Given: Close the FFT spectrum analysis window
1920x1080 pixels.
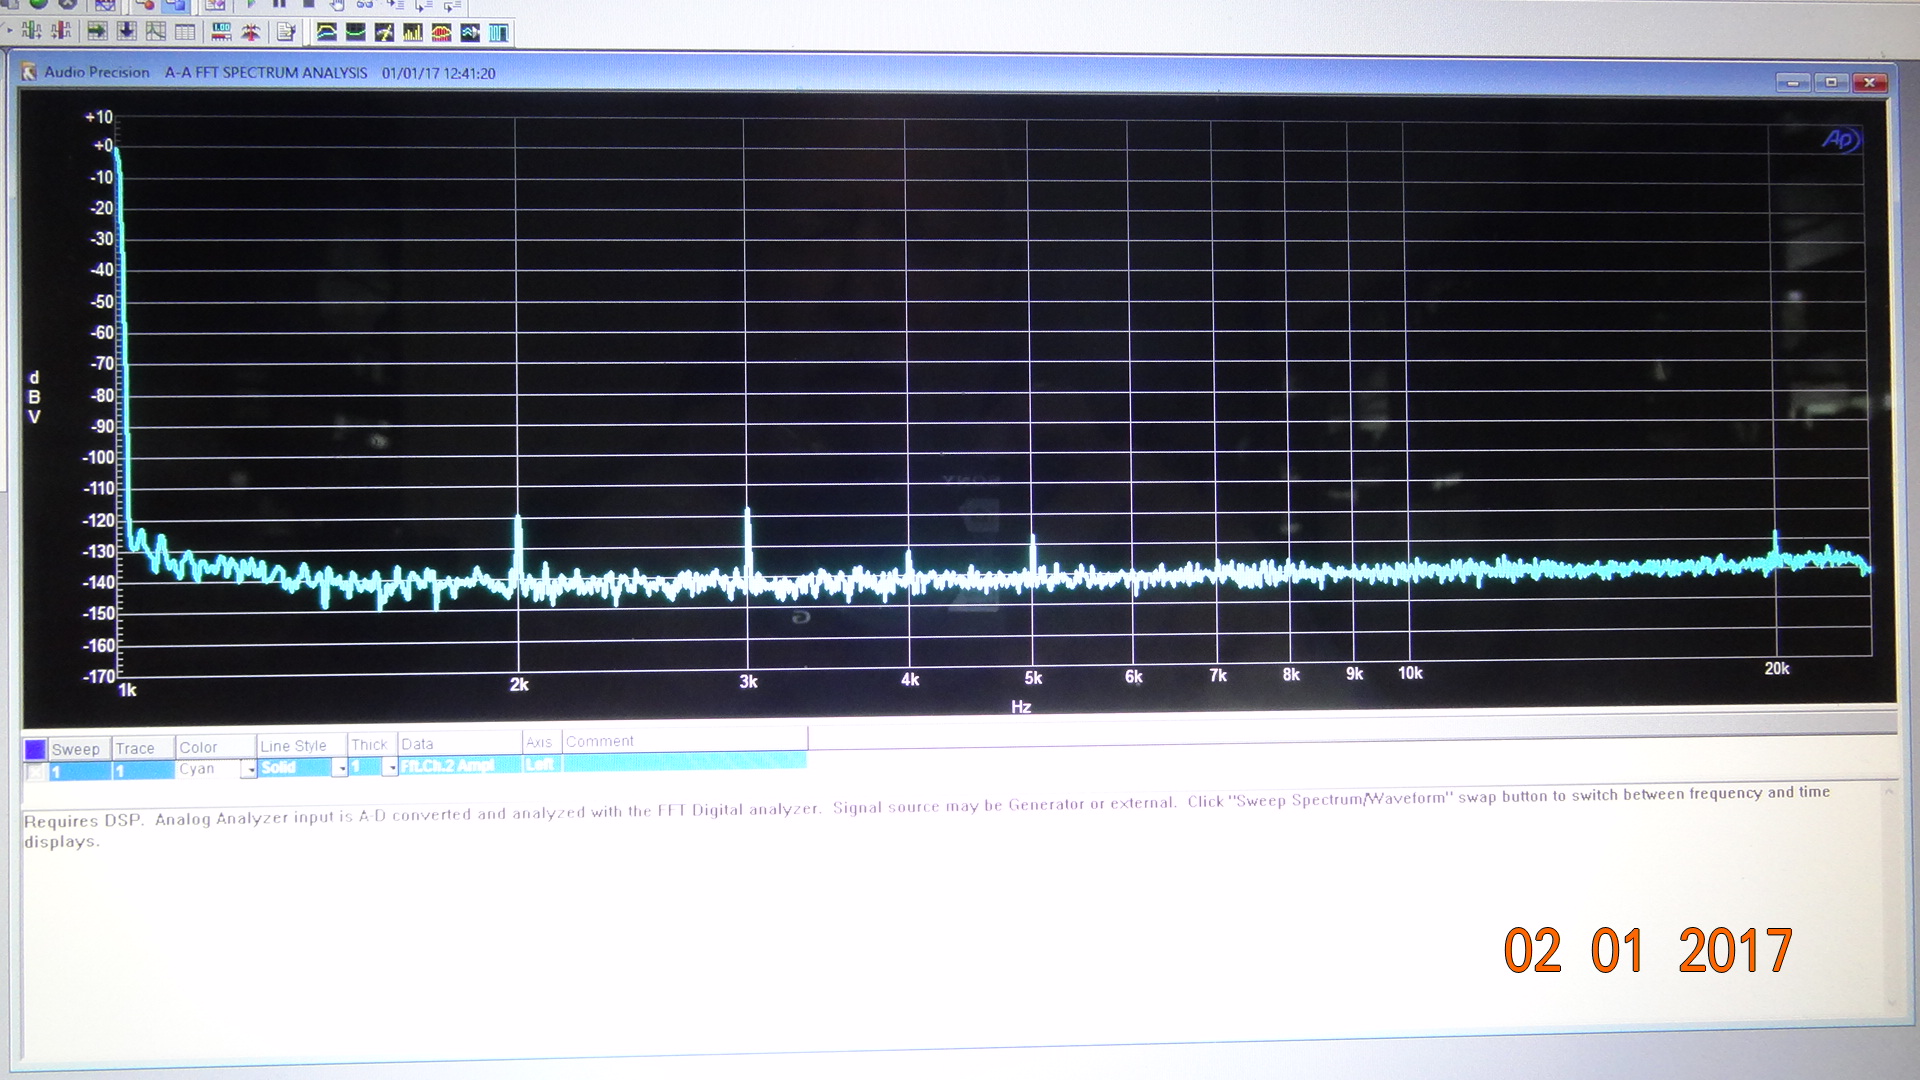Looking at the screenshot, I should [x=1869, y=82].
